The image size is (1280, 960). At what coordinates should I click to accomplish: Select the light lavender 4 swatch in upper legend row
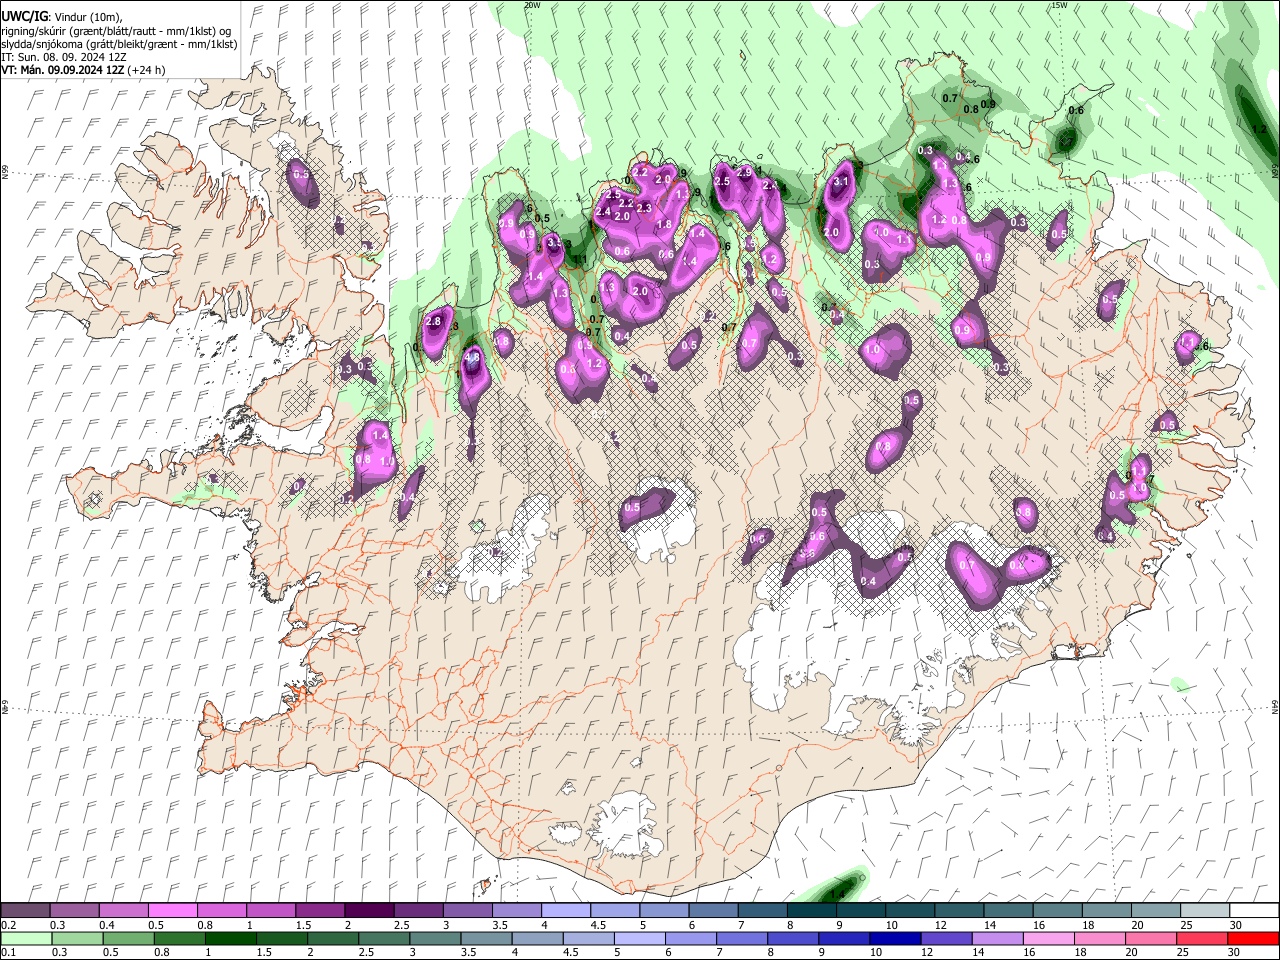click(566, 911)
